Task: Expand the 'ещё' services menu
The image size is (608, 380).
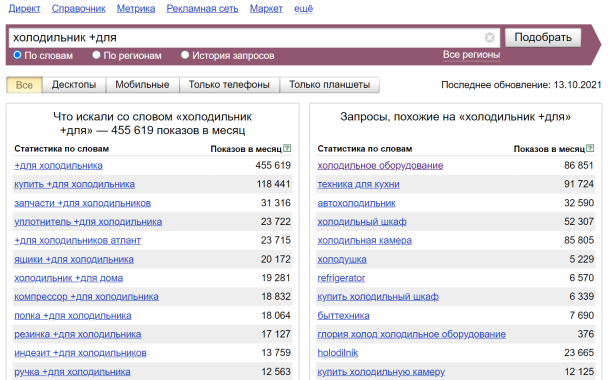Action: point(304,9)
